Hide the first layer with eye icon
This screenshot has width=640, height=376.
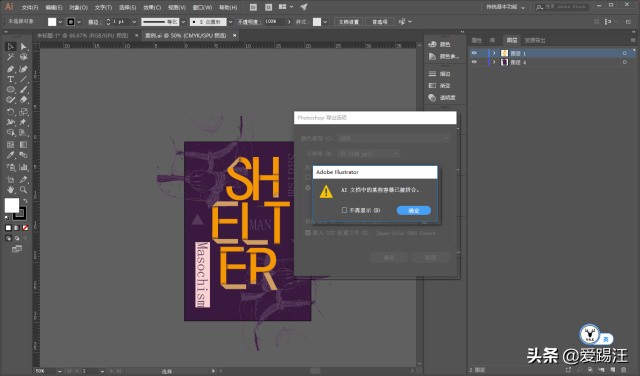474,53
